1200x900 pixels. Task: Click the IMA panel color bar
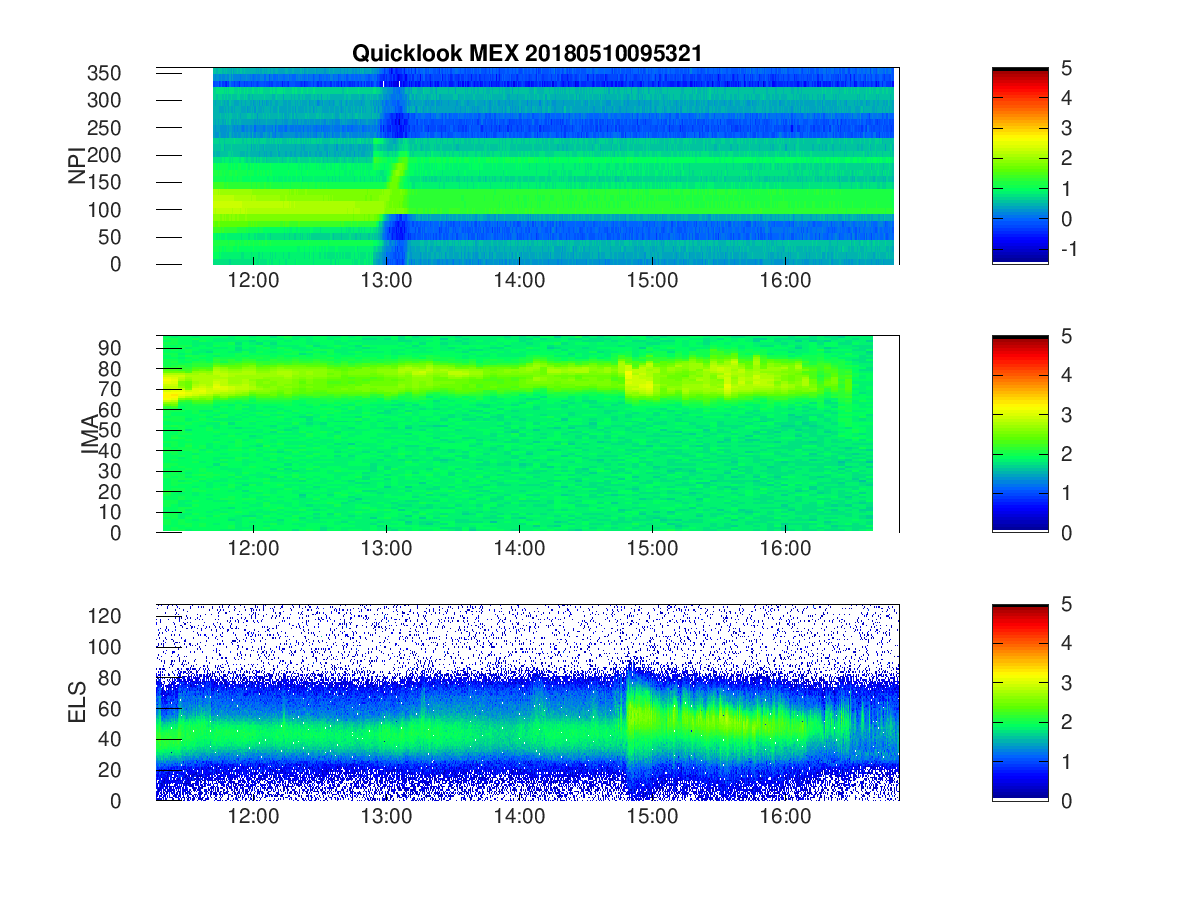point(1020,434)
